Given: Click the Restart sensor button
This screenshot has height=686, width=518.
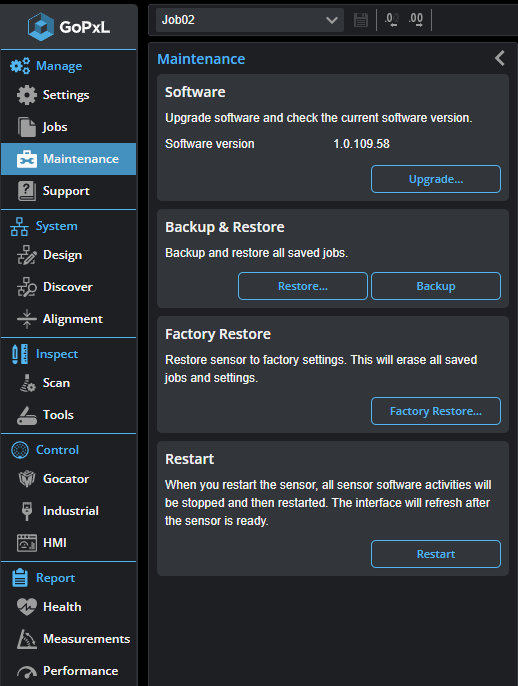Looking at the screenshot, I should [x=436, y=554].
